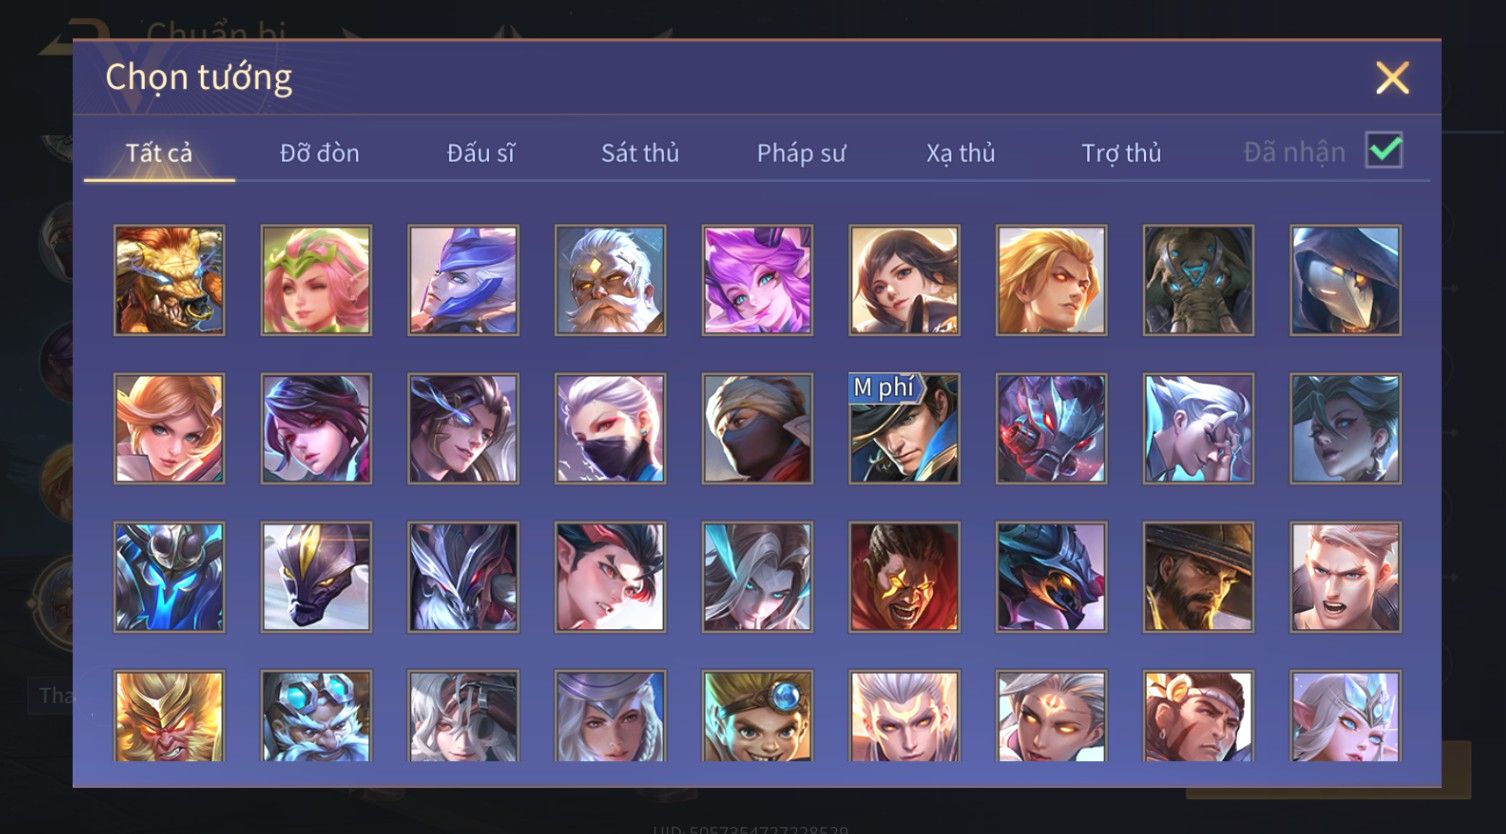Open the Trợ thủ tab
Viewport: 1506px width, 834px height.
pyautogui.click(x=1121, y=153)
